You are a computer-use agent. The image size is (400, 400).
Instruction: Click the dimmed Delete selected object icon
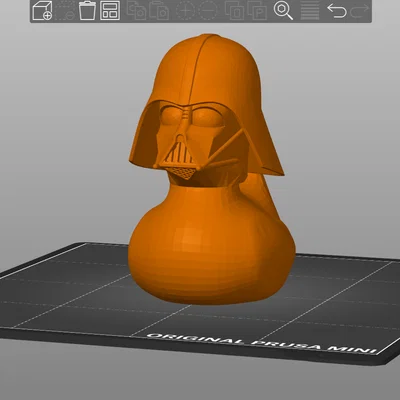pyautogui.click(x=65, y=11)
